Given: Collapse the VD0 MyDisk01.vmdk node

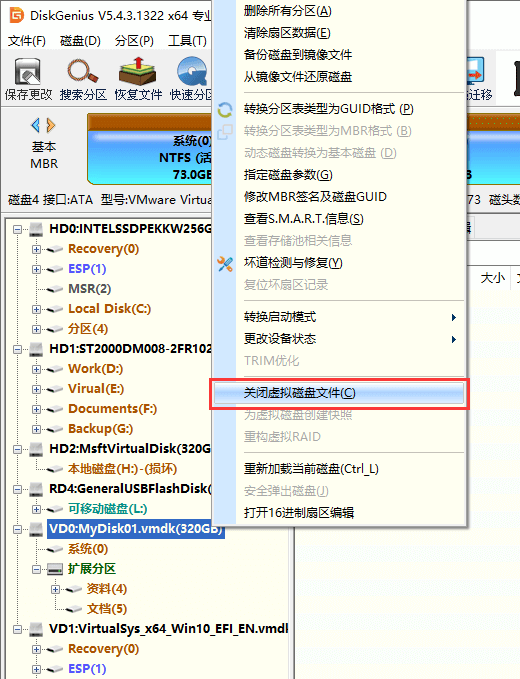Looking at the screenshot, I should pos(17,529).
